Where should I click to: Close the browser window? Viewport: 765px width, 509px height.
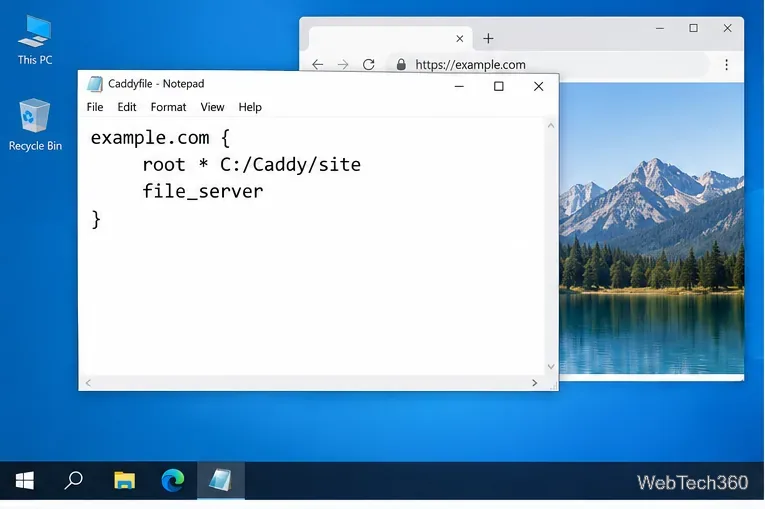click(x=727, y=28)
